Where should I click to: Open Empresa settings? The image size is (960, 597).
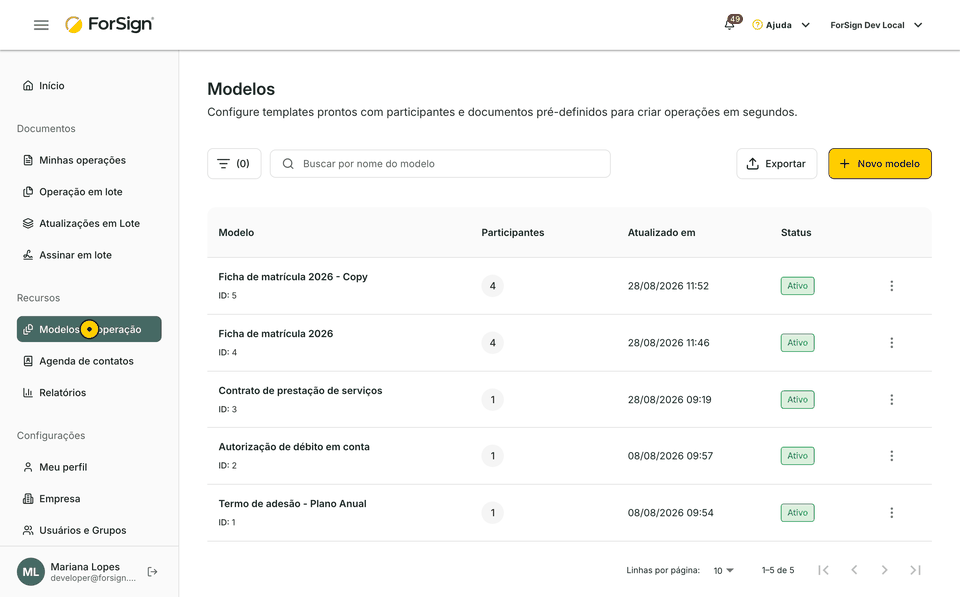(51, 498)
